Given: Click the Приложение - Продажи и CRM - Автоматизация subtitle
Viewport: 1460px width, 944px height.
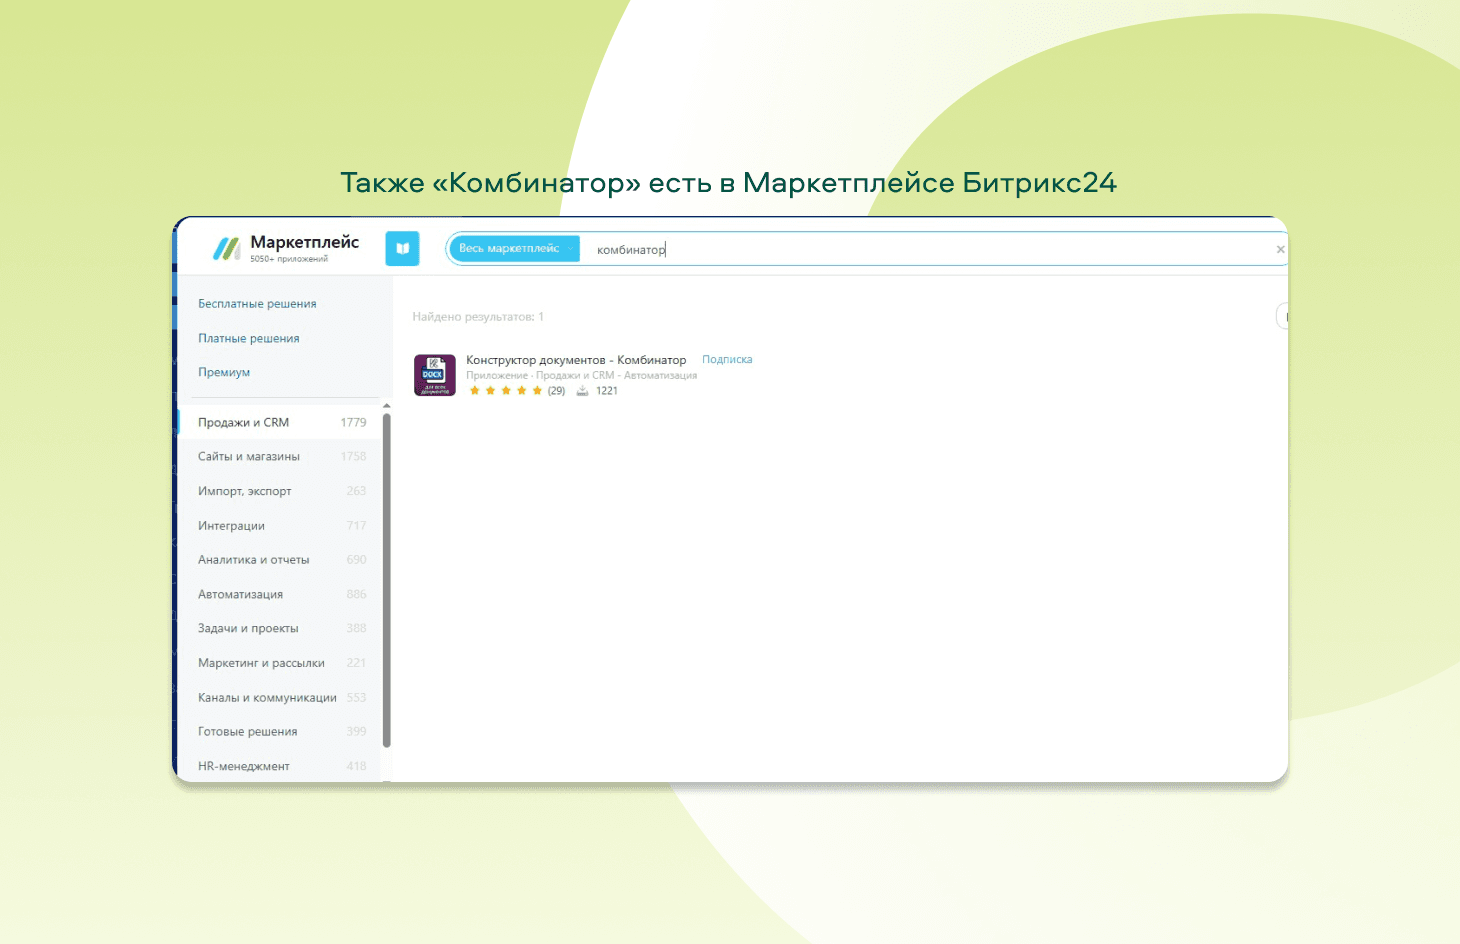Looking at the screenshot, I should coord(581,376).
